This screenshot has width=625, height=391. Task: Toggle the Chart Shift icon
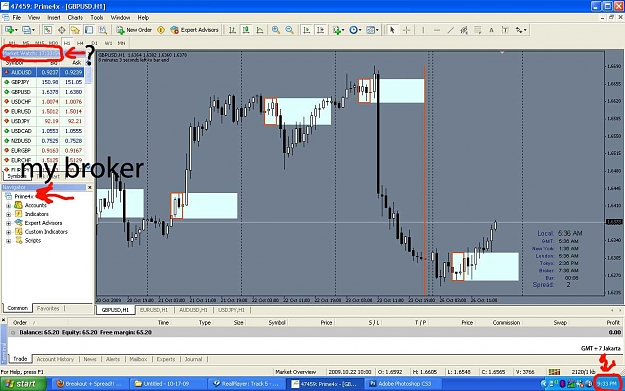coord(320,30)
